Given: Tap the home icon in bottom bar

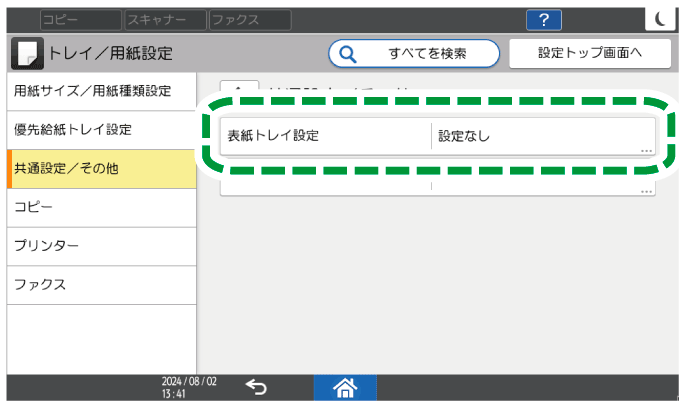Looking at the screenshot, I should (345, 387).
